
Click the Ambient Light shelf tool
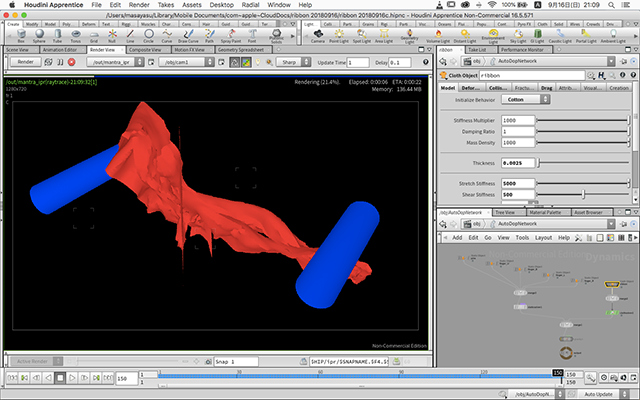point(612,32)
